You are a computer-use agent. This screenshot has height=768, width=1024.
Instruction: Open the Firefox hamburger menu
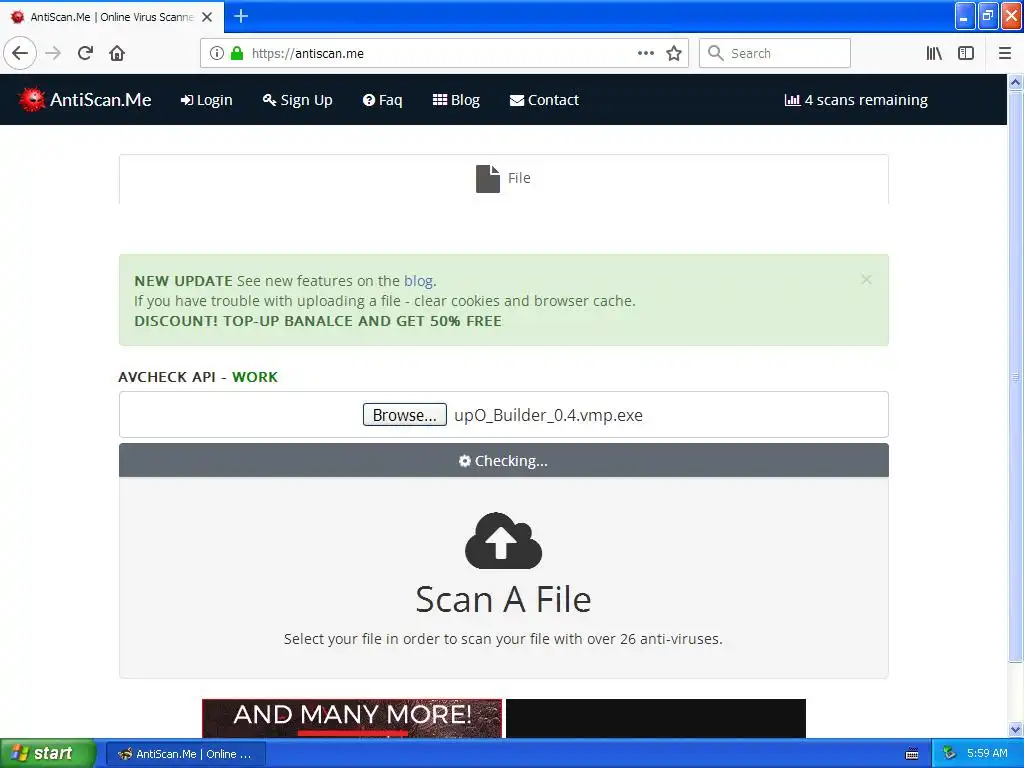tap(1004, 53)
